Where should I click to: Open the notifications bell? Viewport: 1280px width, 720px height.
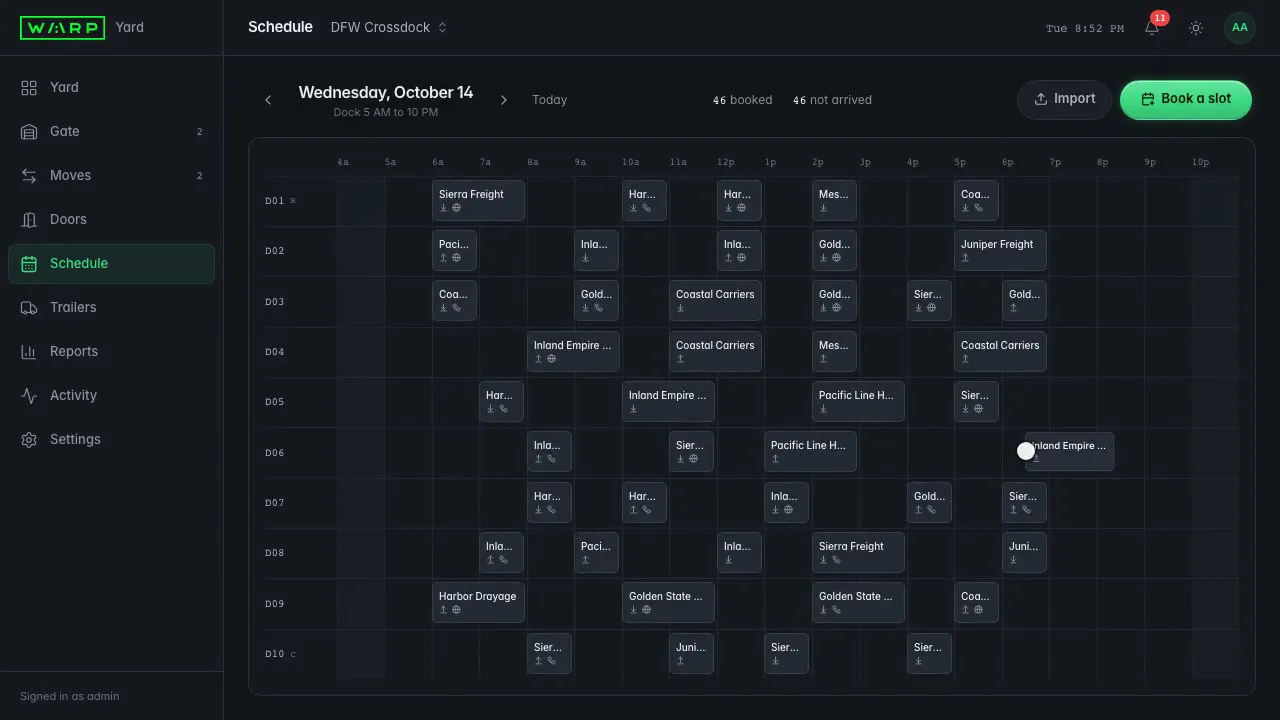[1152, 28]
